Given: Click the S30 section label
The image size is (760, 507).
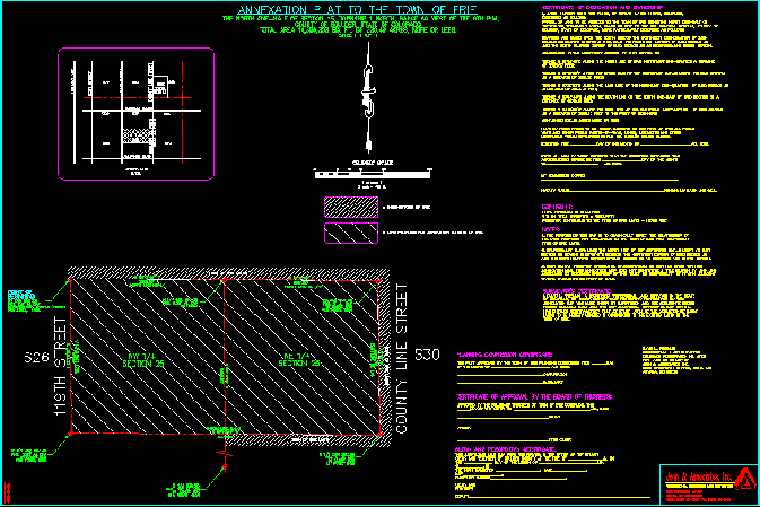Looking at the screenshot, I should tap(427, 356).
